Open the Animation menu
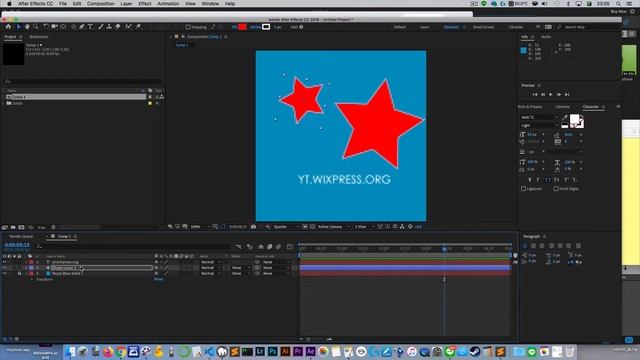This screenshot has width=640, height=360. 168,4
